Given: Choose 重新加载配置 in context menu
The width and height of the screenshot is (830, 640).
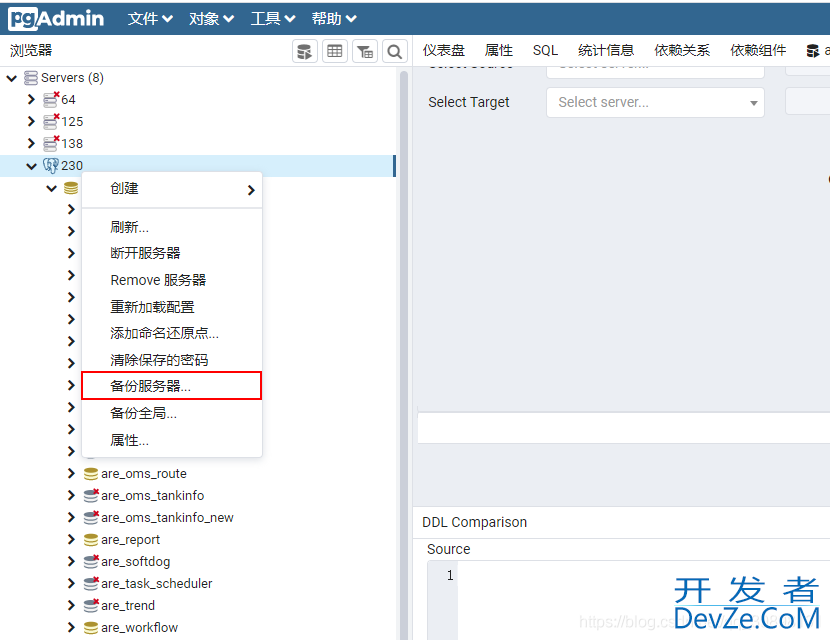Looking at the screenshot, I should click(172, 307).
